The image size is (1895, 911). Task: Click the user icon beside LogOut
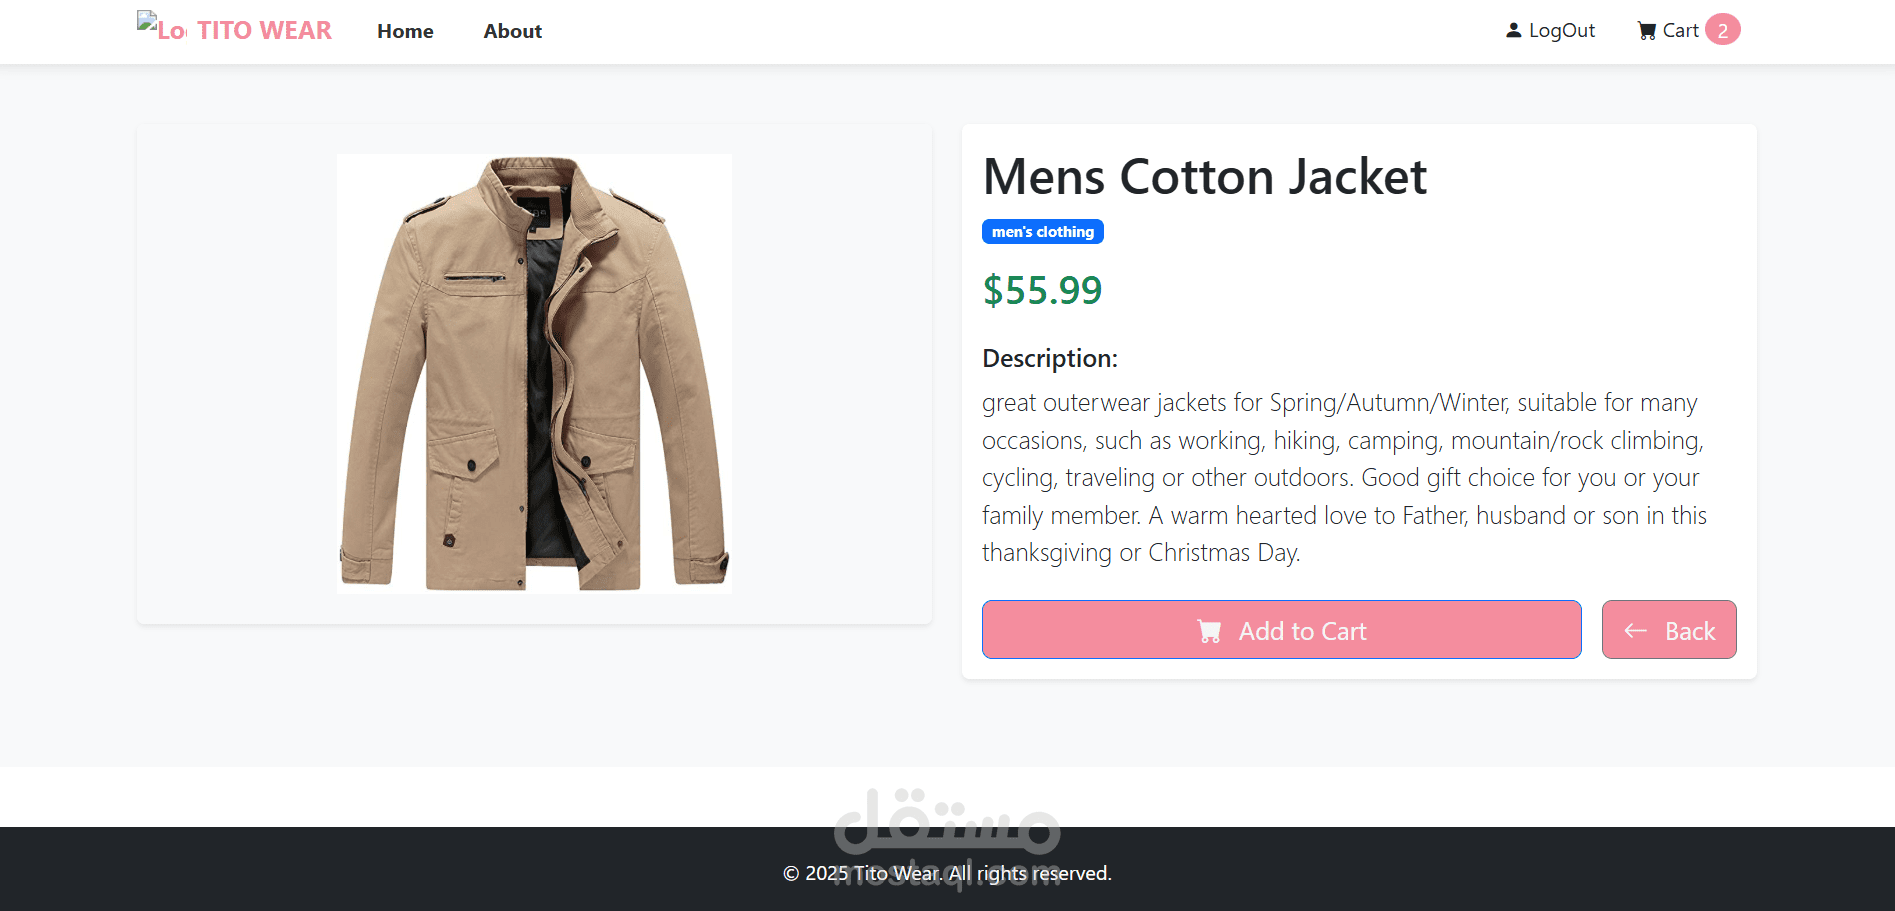pos(1513,31)
